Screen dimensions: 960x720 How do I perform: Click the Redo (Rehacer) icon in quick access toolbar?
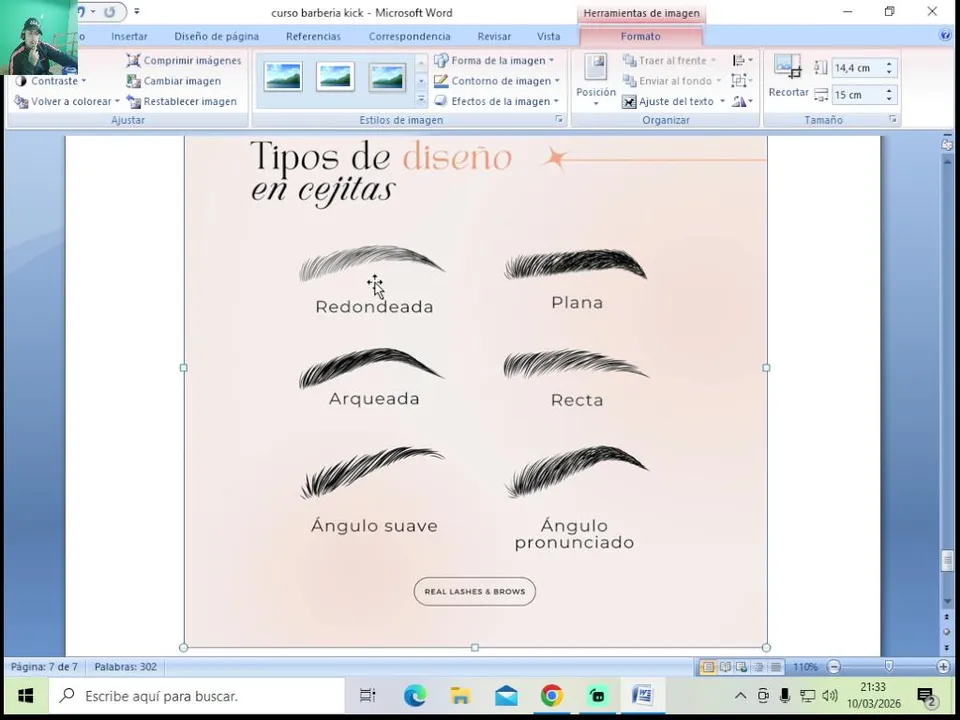click(x=110, y=12)
